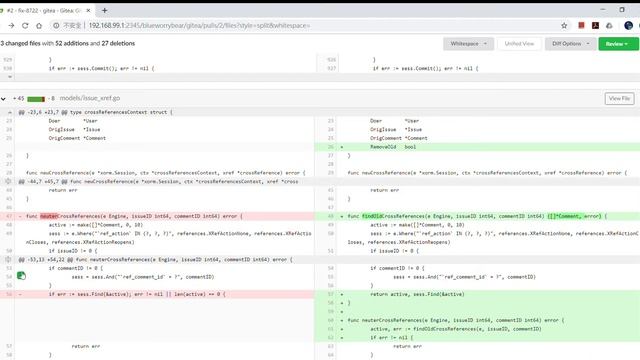Select the 'Doer *User' line on the right side

tap(477, 121)
